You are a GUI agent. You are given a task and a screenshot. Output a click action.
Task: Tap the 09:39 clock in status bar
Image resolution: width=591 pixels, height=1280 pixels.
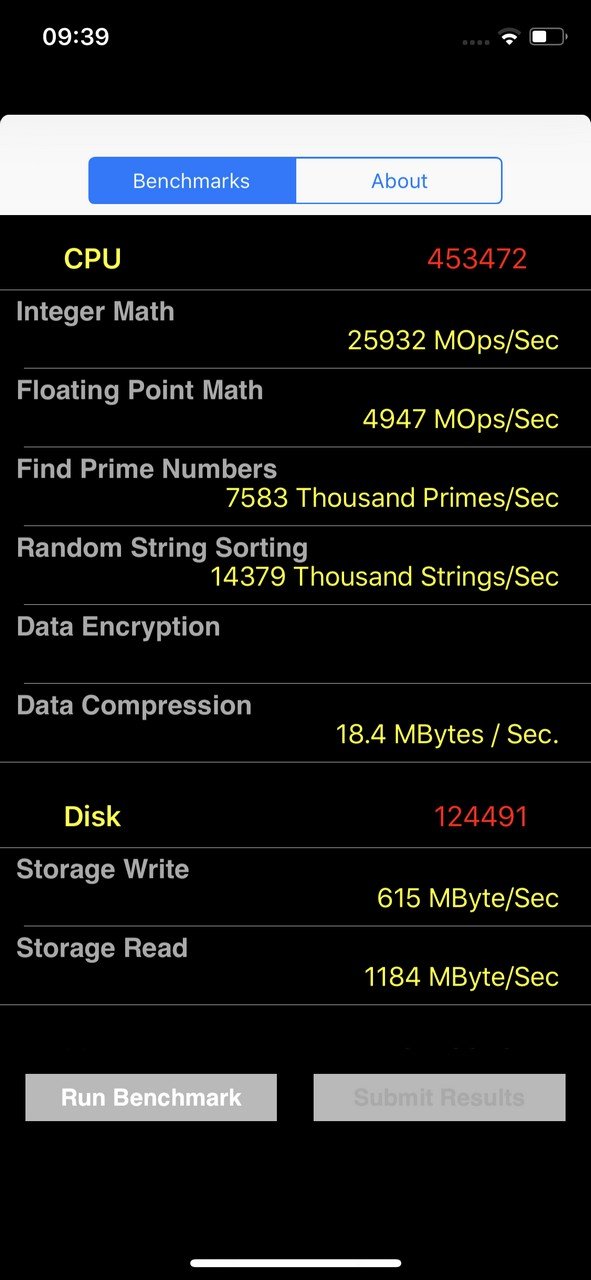point(76,37)
